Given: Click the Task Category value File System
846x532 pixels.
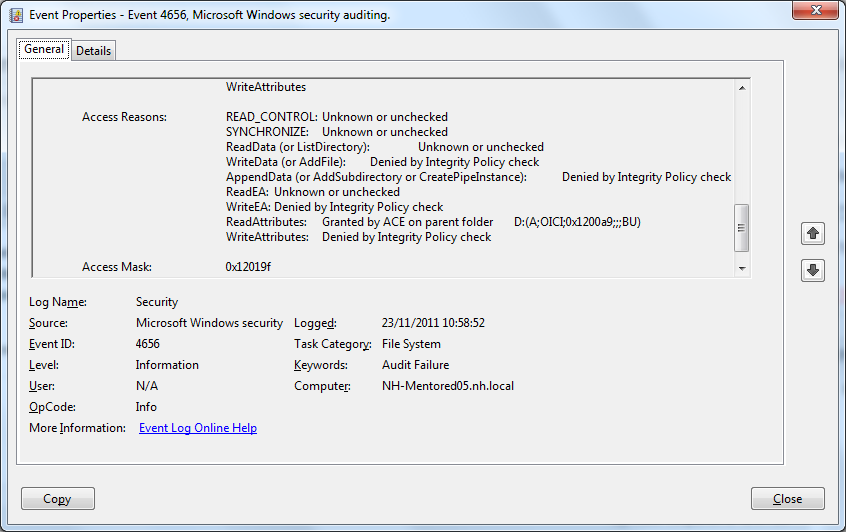Looking at the screenshot, I should tap(411, 344).
